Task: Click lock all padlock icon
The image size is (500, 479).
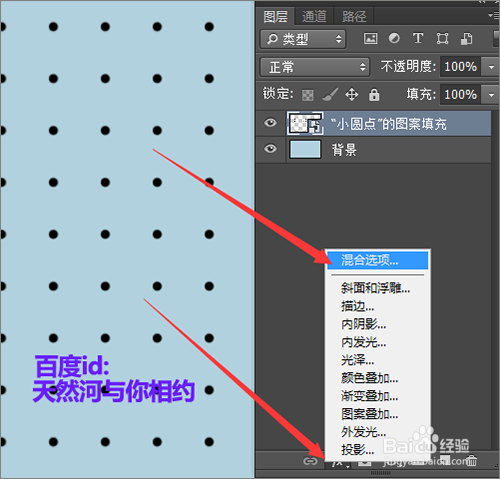Action: point(374,94)
